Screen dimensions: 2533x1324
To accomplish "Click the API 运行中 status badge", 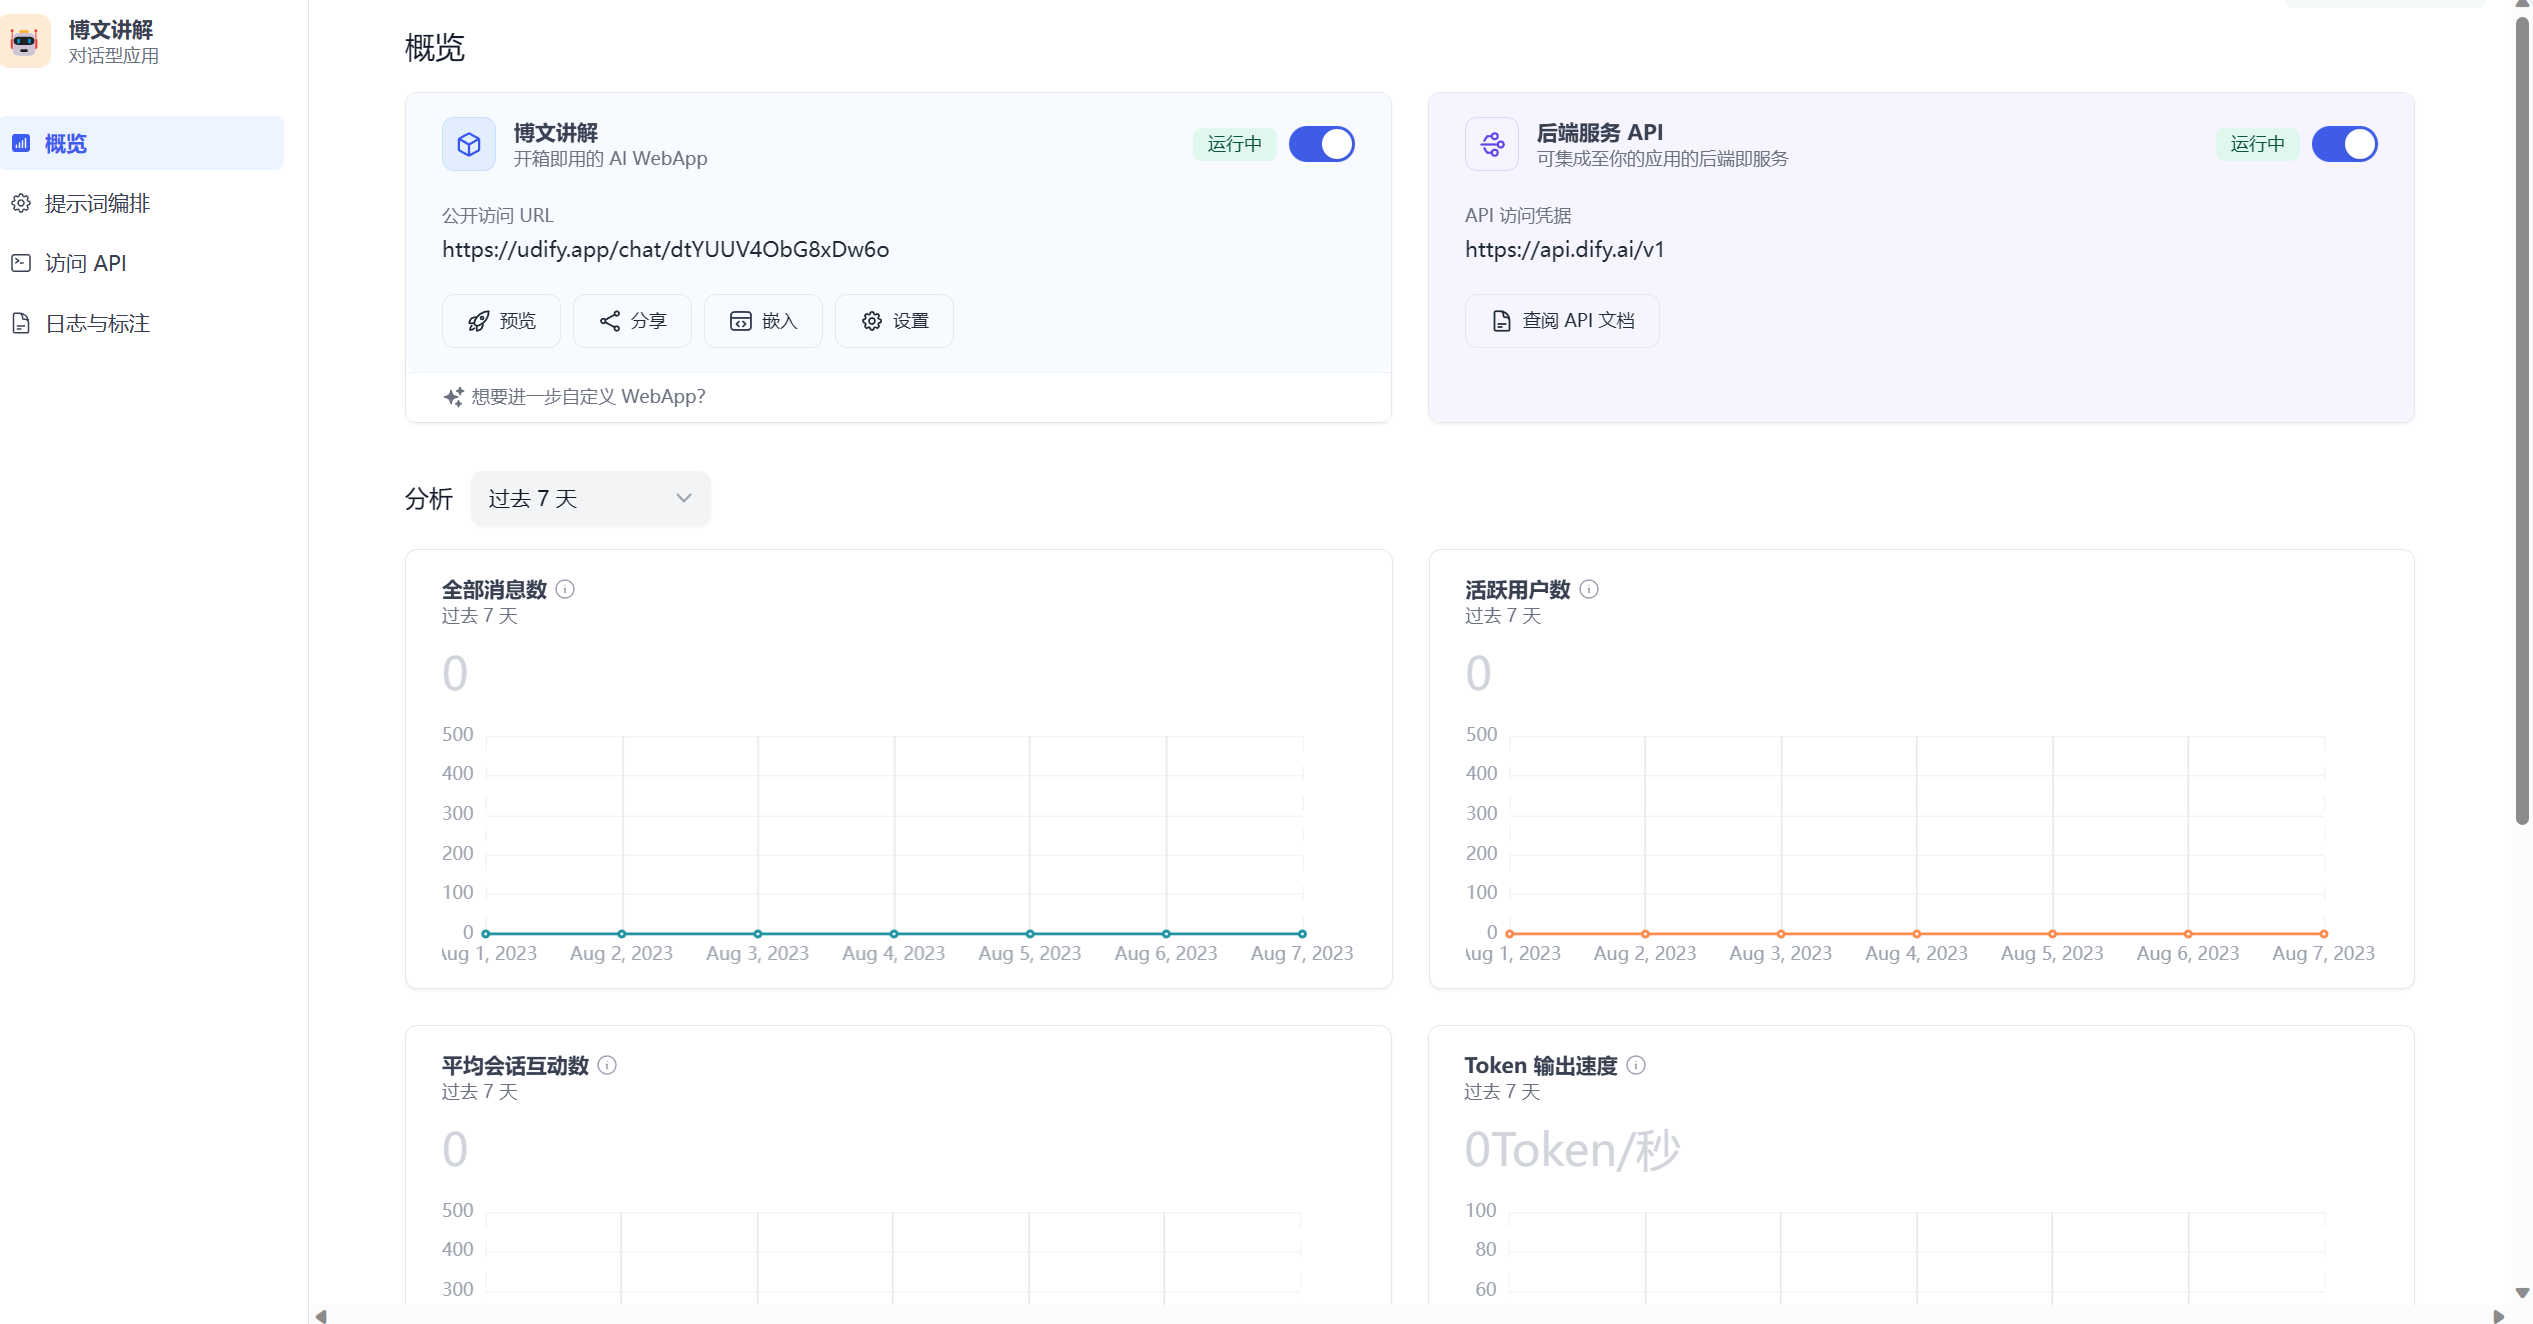I will (2258, 144).
